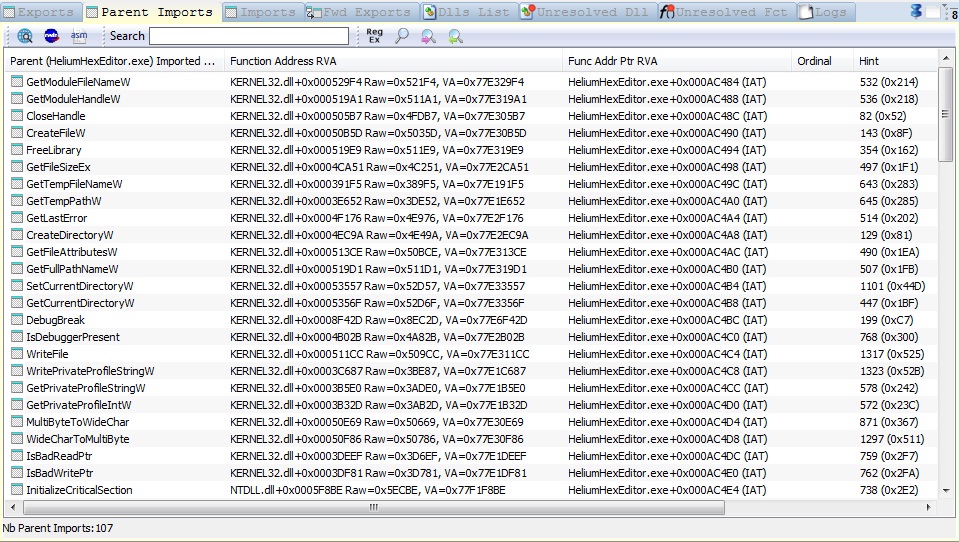Viewport: 960px width, 542px height.
Task: Click the round blue undecorate icon in the toolbar
Action: [x=52, y=36]
